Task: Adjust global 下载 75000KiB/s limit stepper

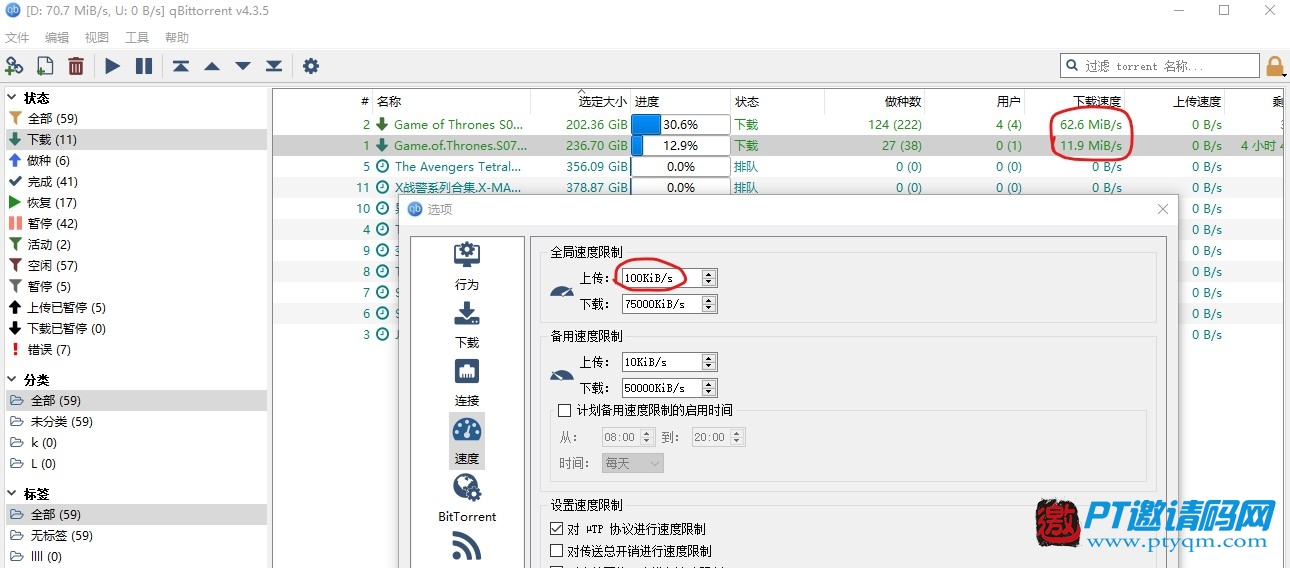Action: [709, 304]
